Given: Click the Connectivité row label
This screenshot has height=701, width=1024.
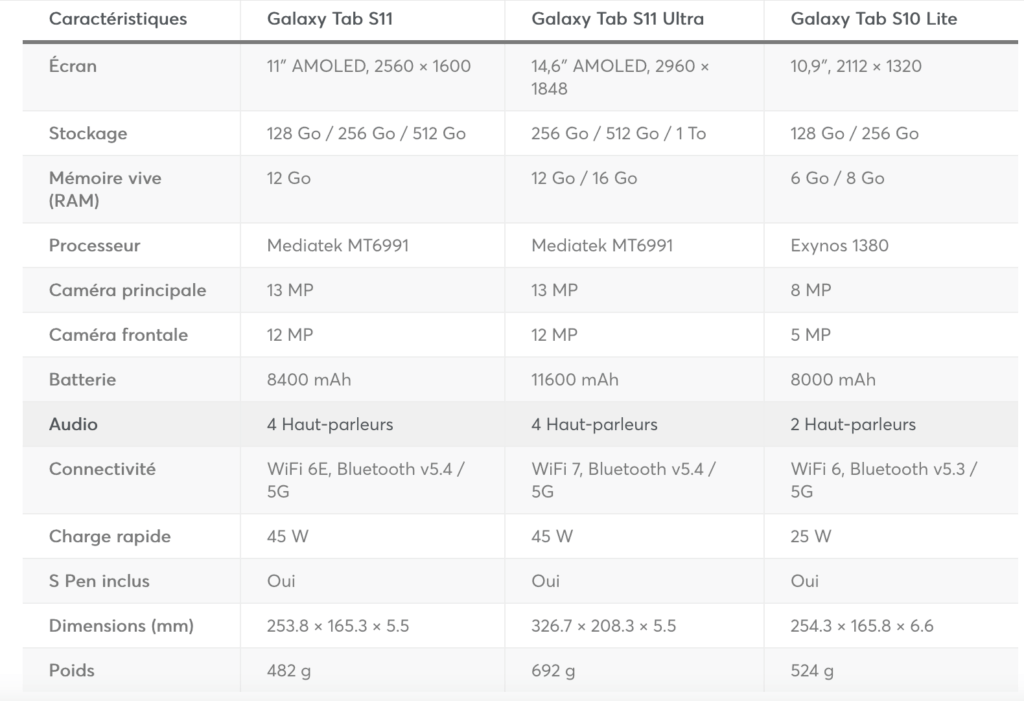Looking at the screenshot, I should (x=102, y=469).
